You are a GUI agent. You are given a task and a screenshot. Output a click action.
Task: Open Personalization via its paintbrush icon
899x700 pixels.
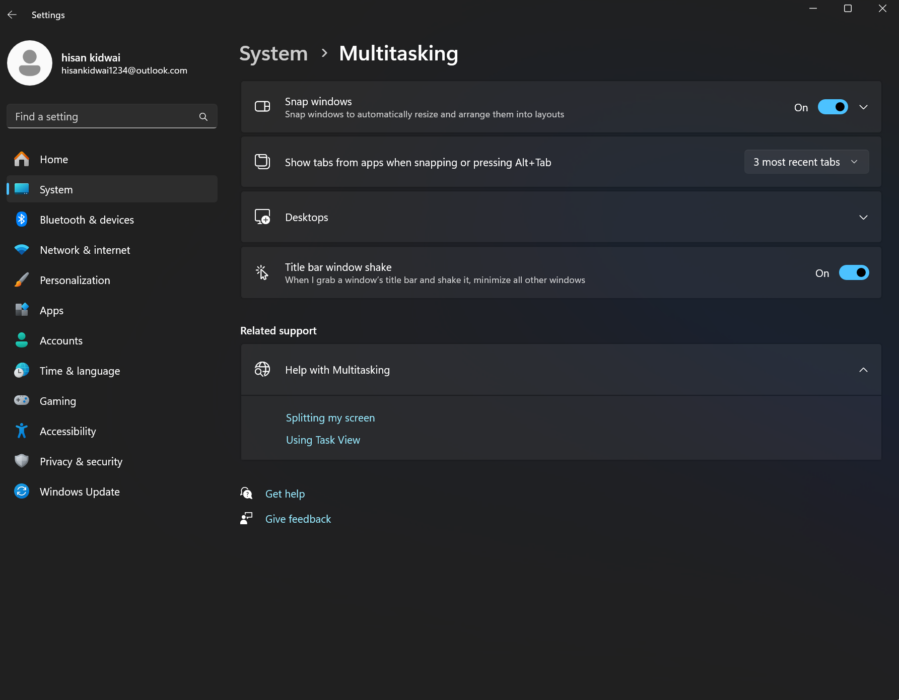tap(22, 280)
